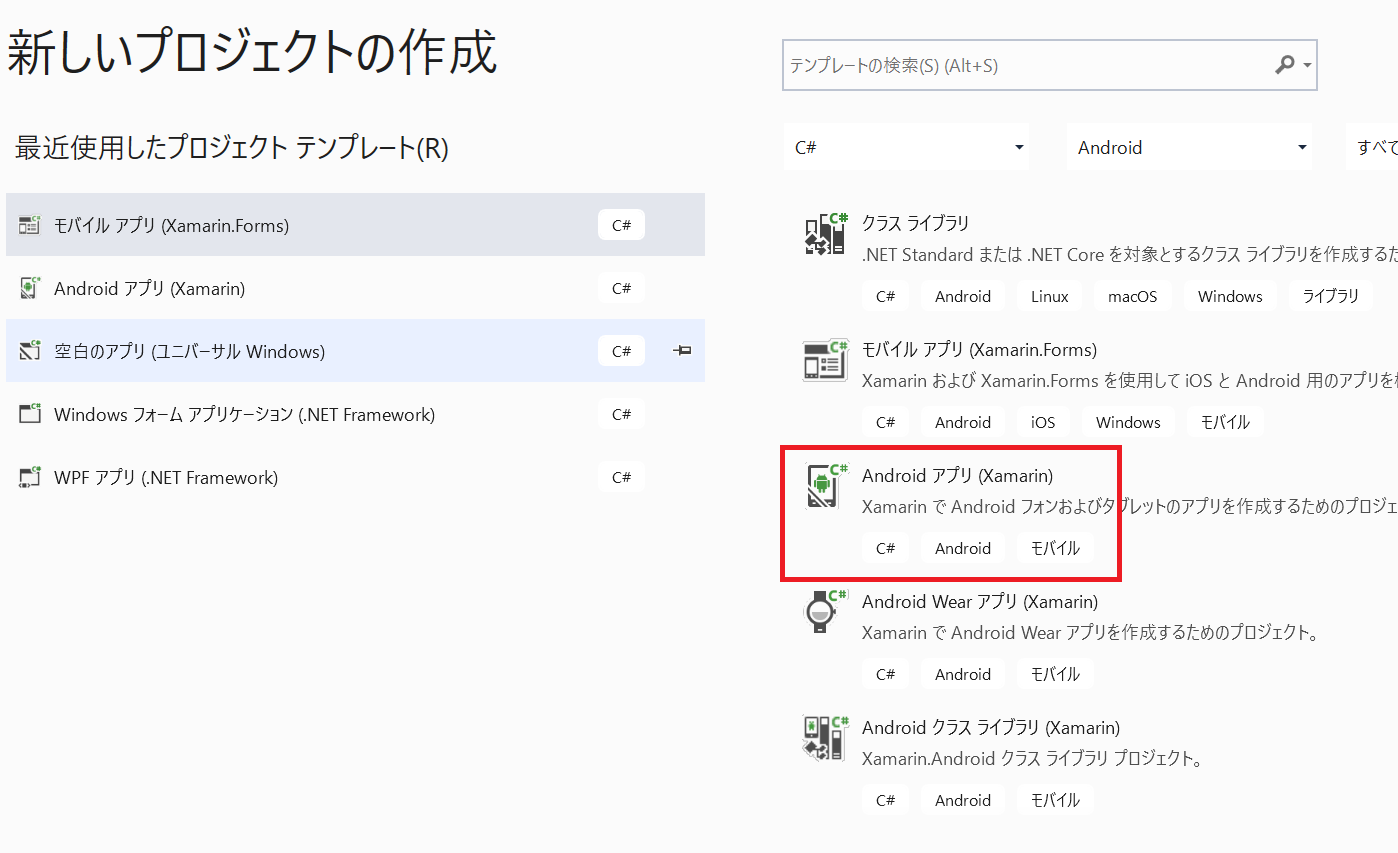Click the Android クラス ライブラリ (Xamarin) icon
Image resolution: width=1398 pixels, height=853 pixels.
(826, 738)
